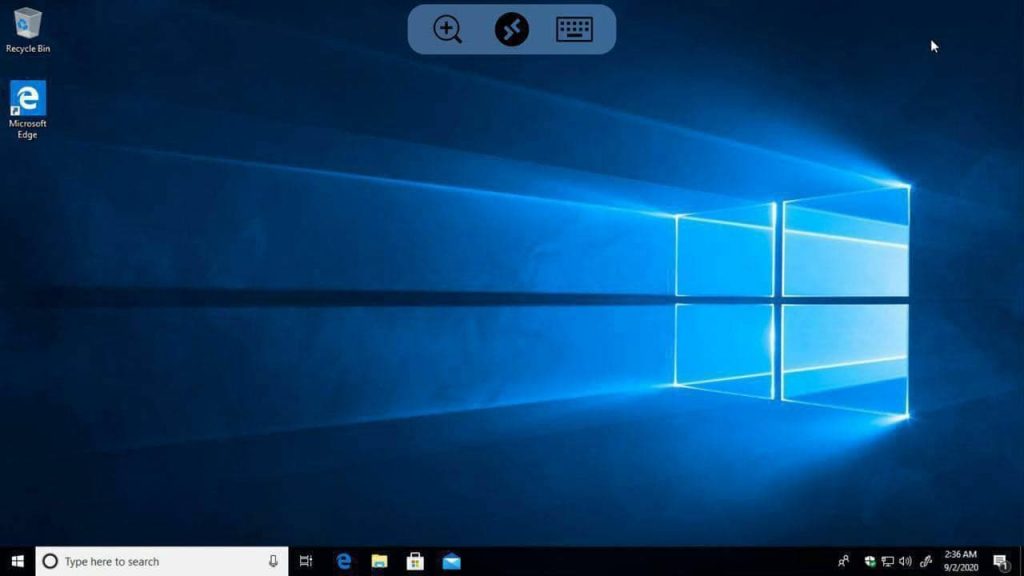1024x576 pixels.
Task: Launch Edge from the taskbar
Action: 344,561
